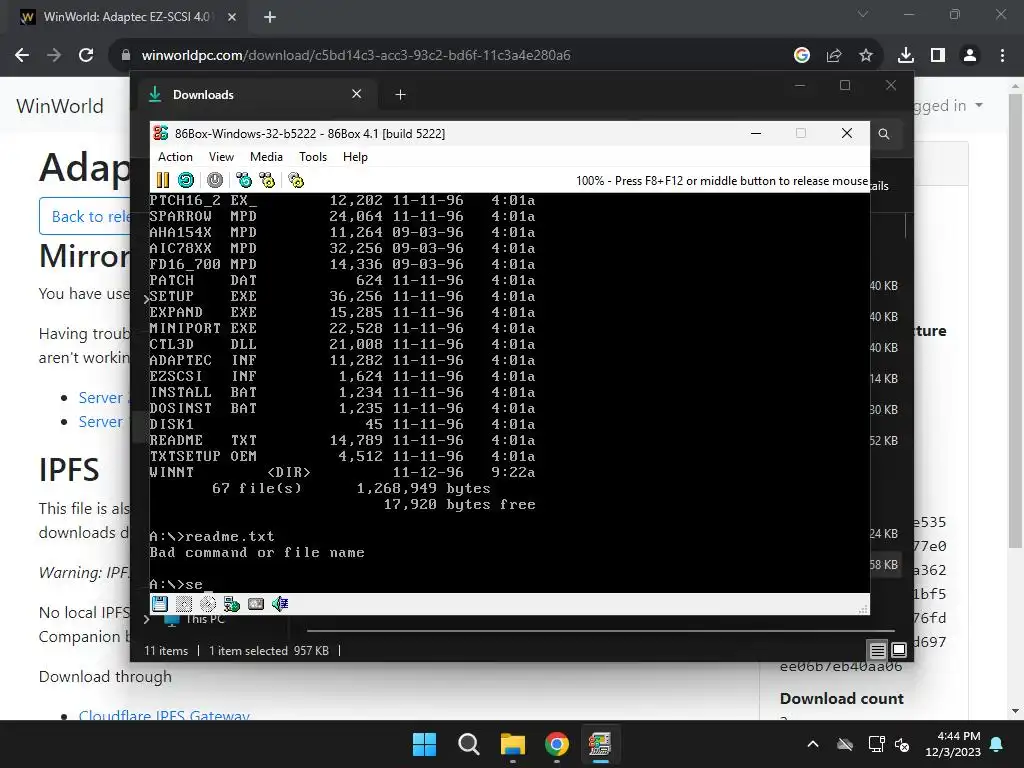1024x768 pixels.
Task: Switch Explorer to details view icon
Action: (878, 650)
